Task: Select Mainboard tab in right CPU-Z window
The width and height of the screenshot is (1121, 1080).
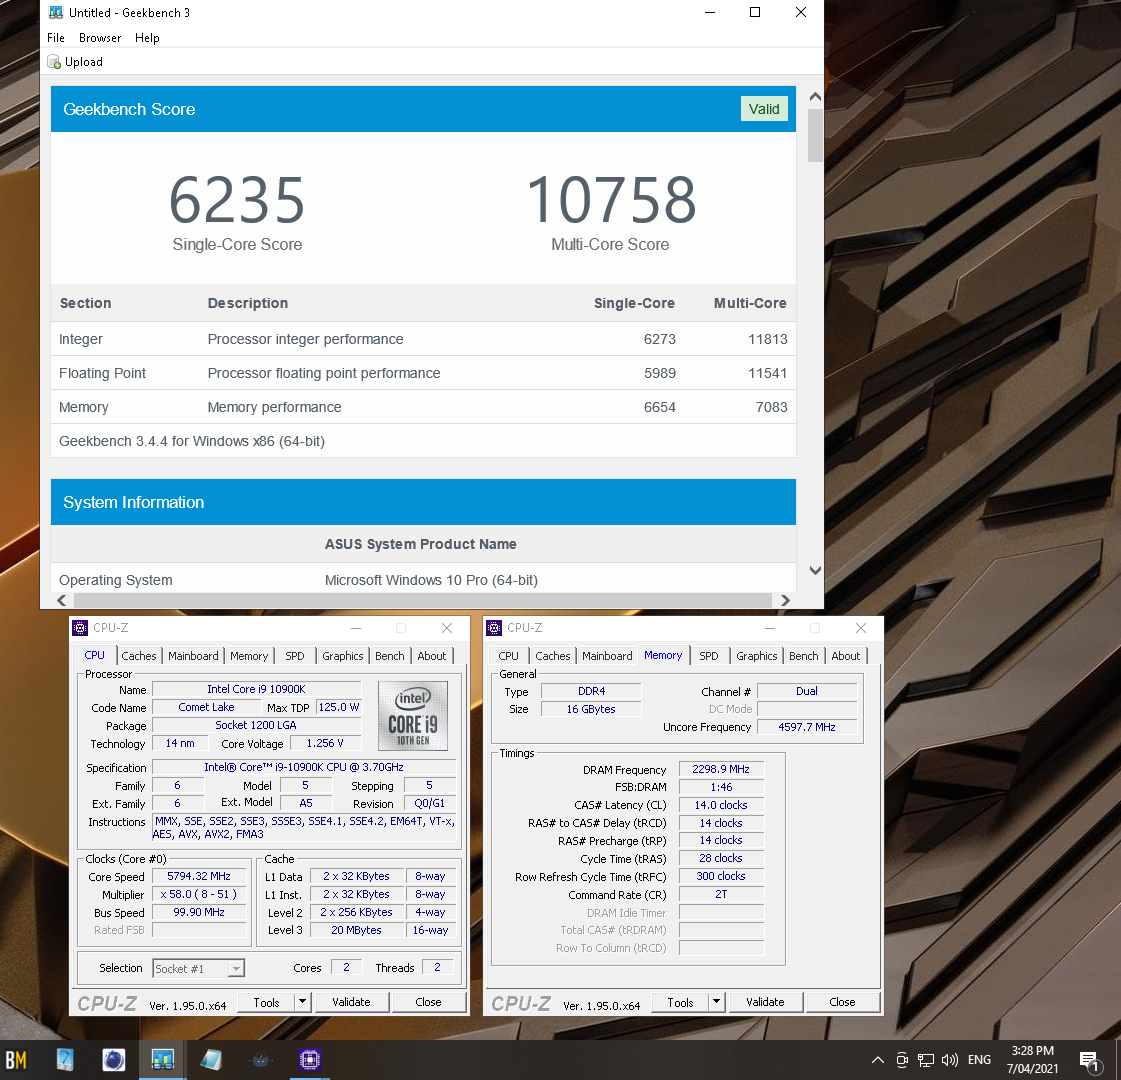Action: [607, 656]
